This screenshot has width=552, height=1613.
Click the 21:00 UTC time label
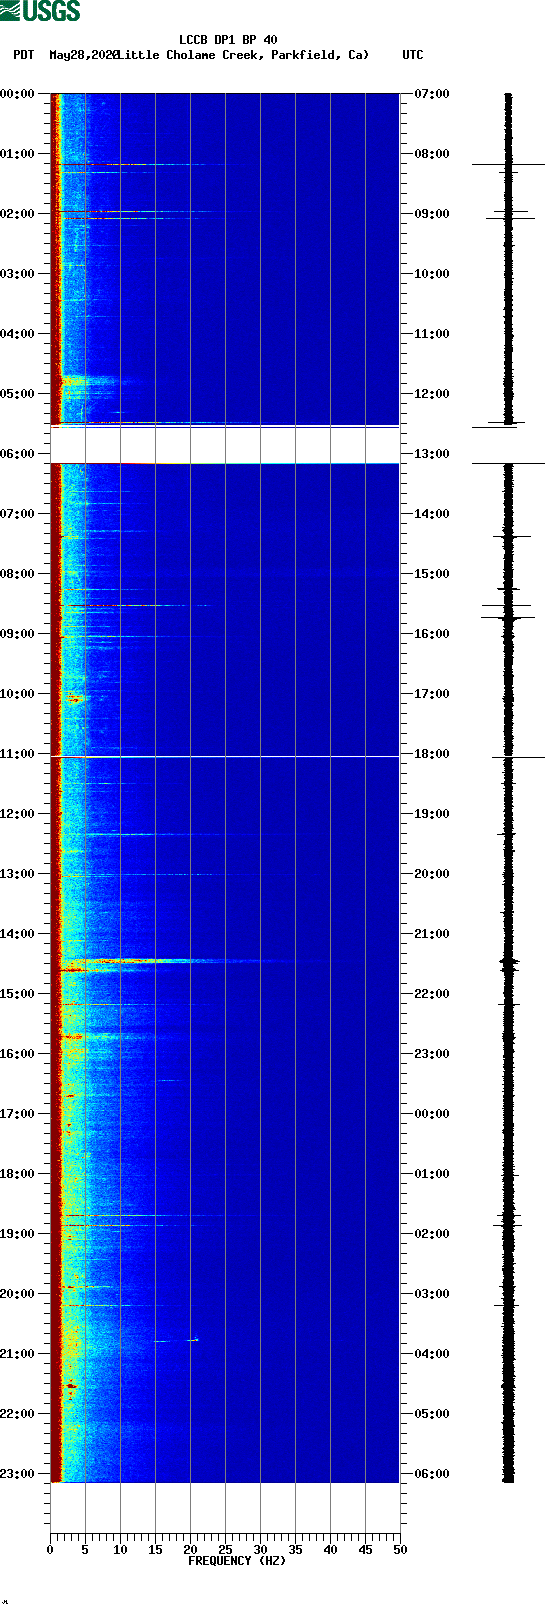[x=432, y=934]
